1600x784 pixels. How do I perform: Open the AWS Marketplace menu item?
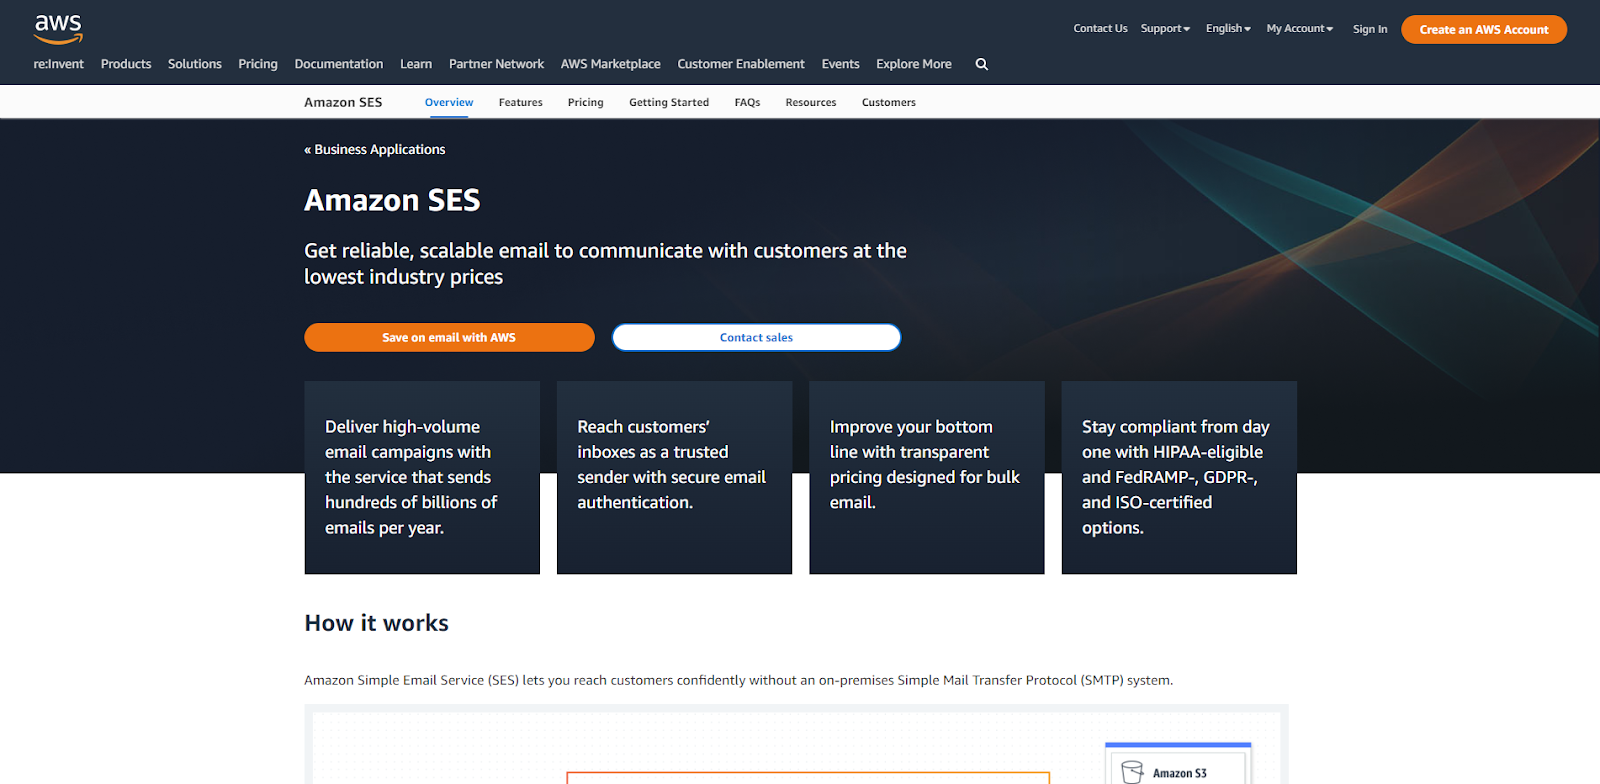coord(610,64)
